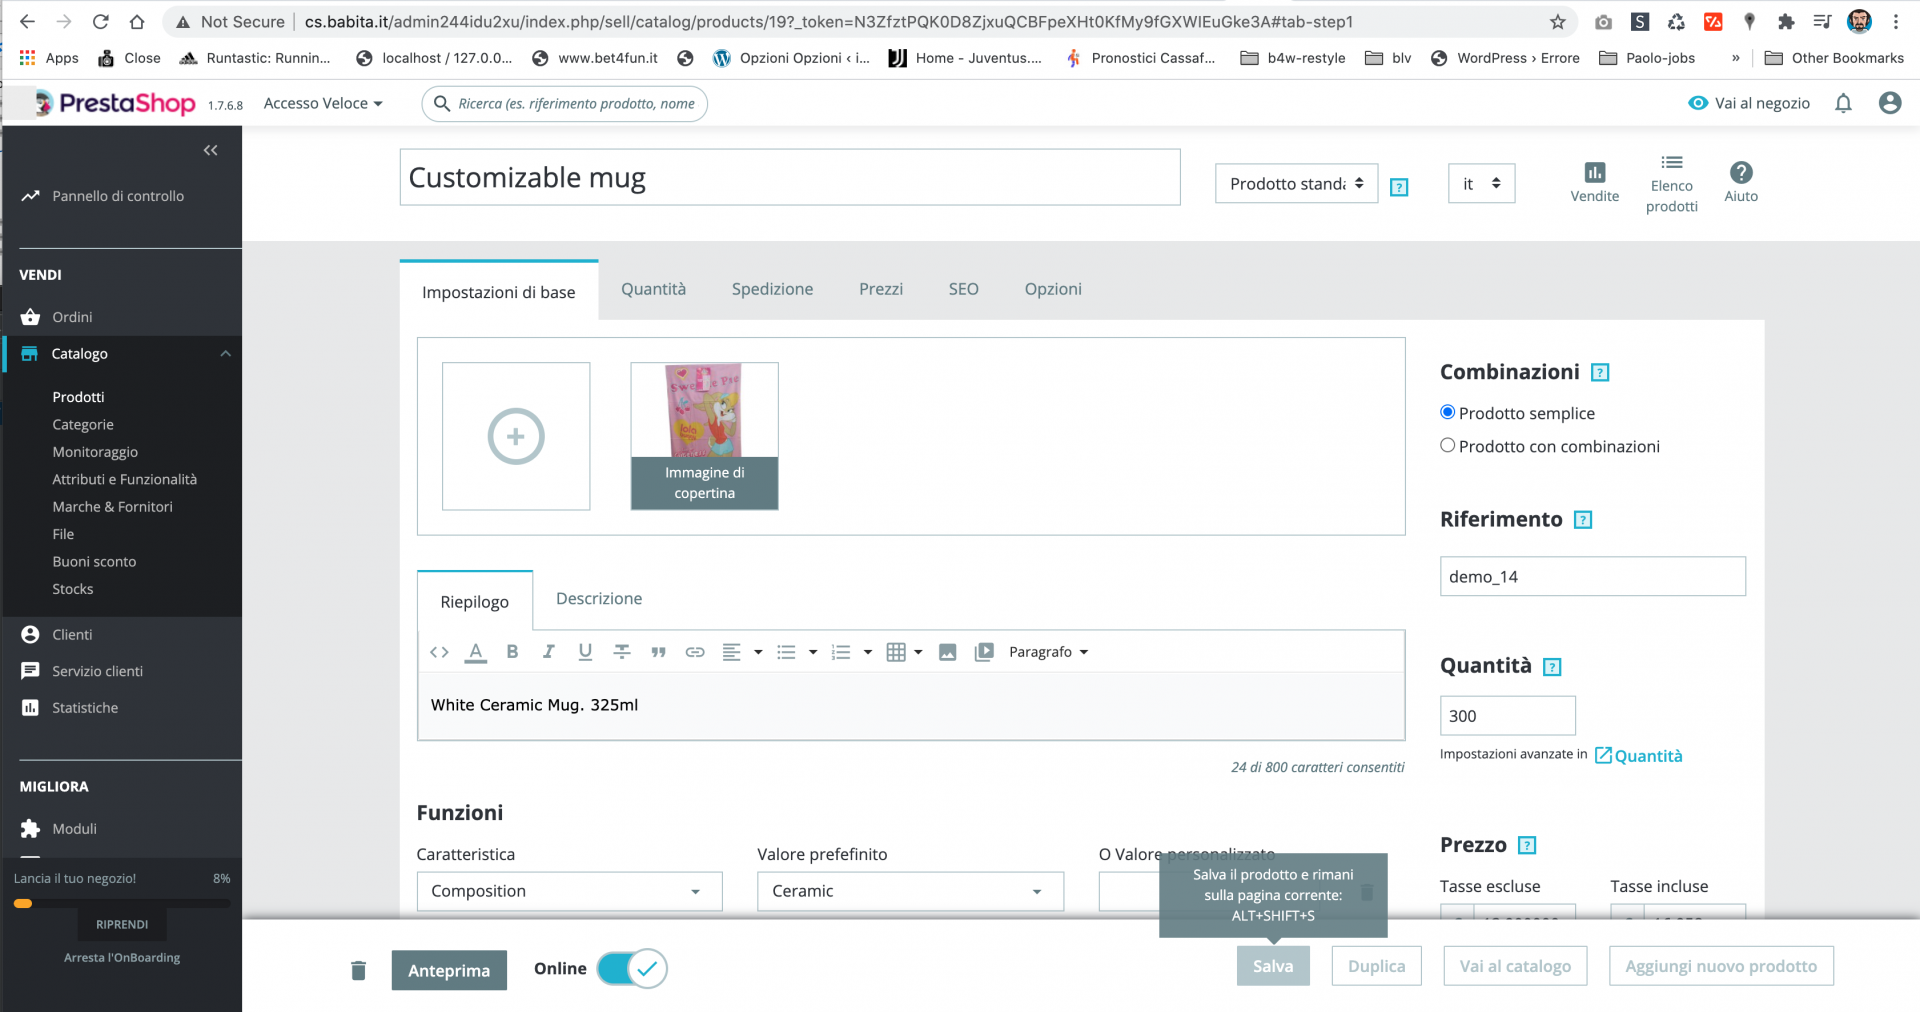Toggle the Online product switch

tap(632, 968)
